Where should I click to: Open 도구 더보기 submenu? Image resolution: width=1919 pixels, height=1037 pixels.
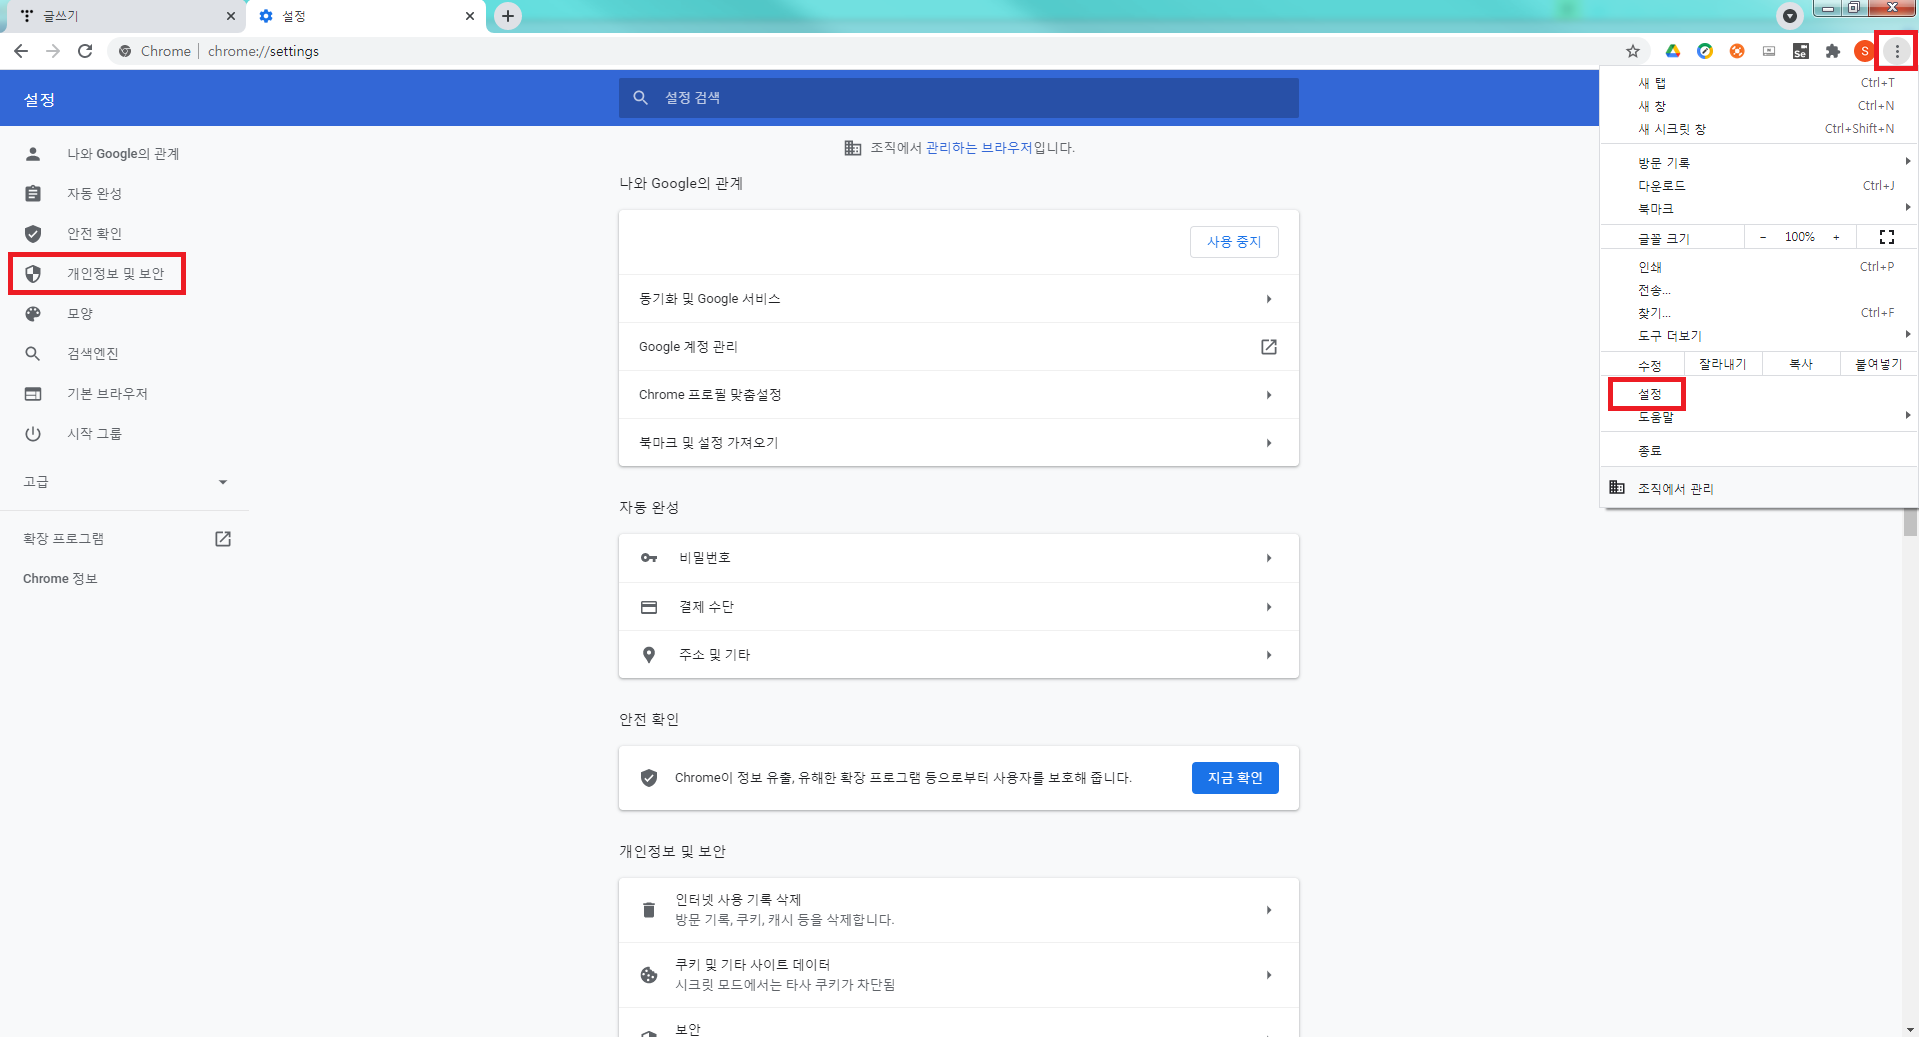[1758, 336]
